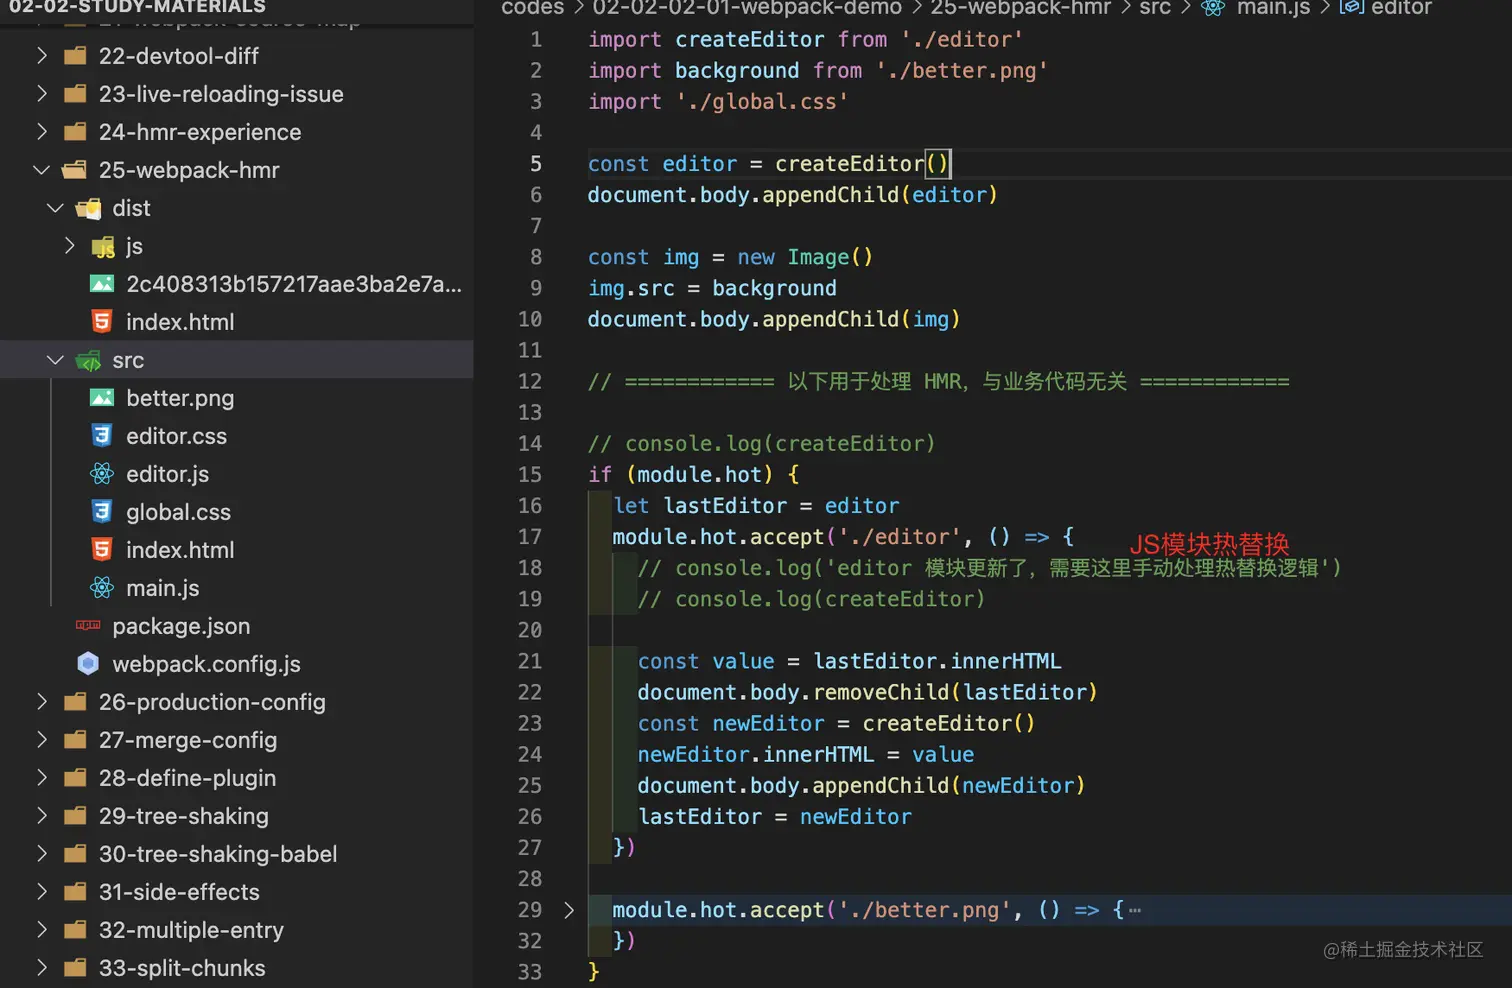Collapse the 25-webpack-hmr folder chevron
Screen dimensions: 1512x988
42,170
